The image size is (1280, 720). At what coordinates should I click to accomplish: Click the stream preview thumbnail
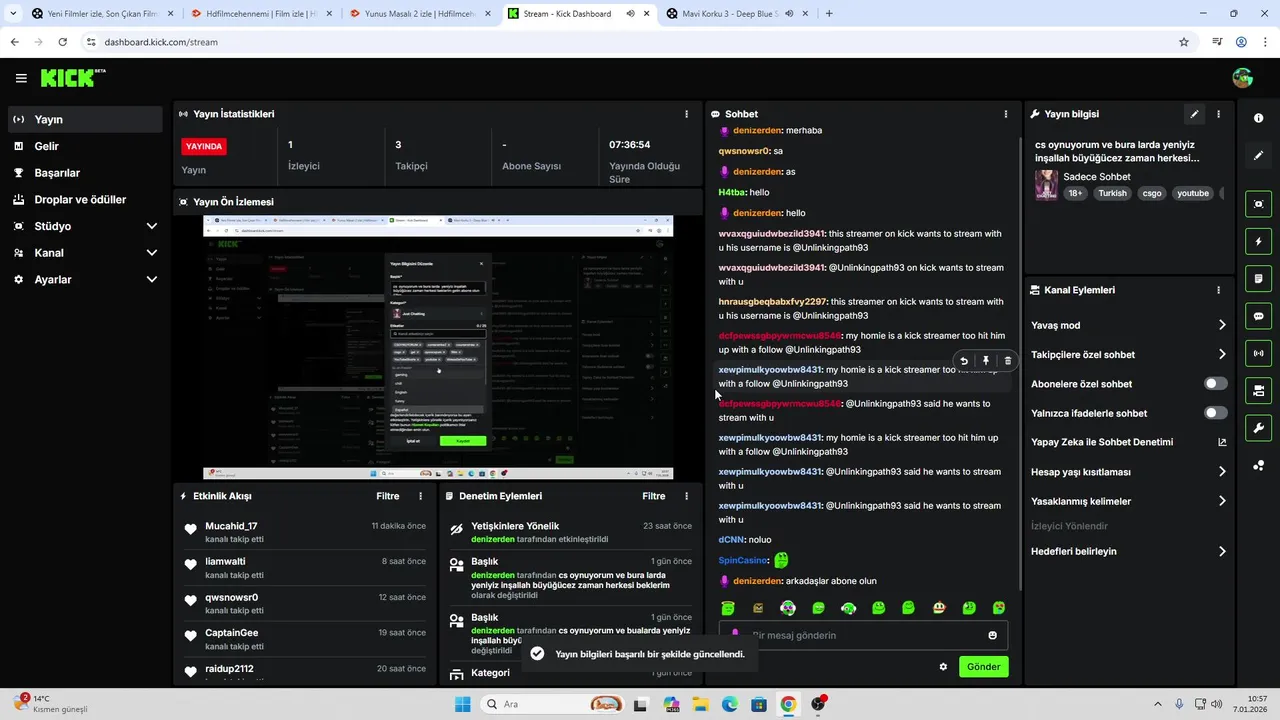[x=438, y=347]
